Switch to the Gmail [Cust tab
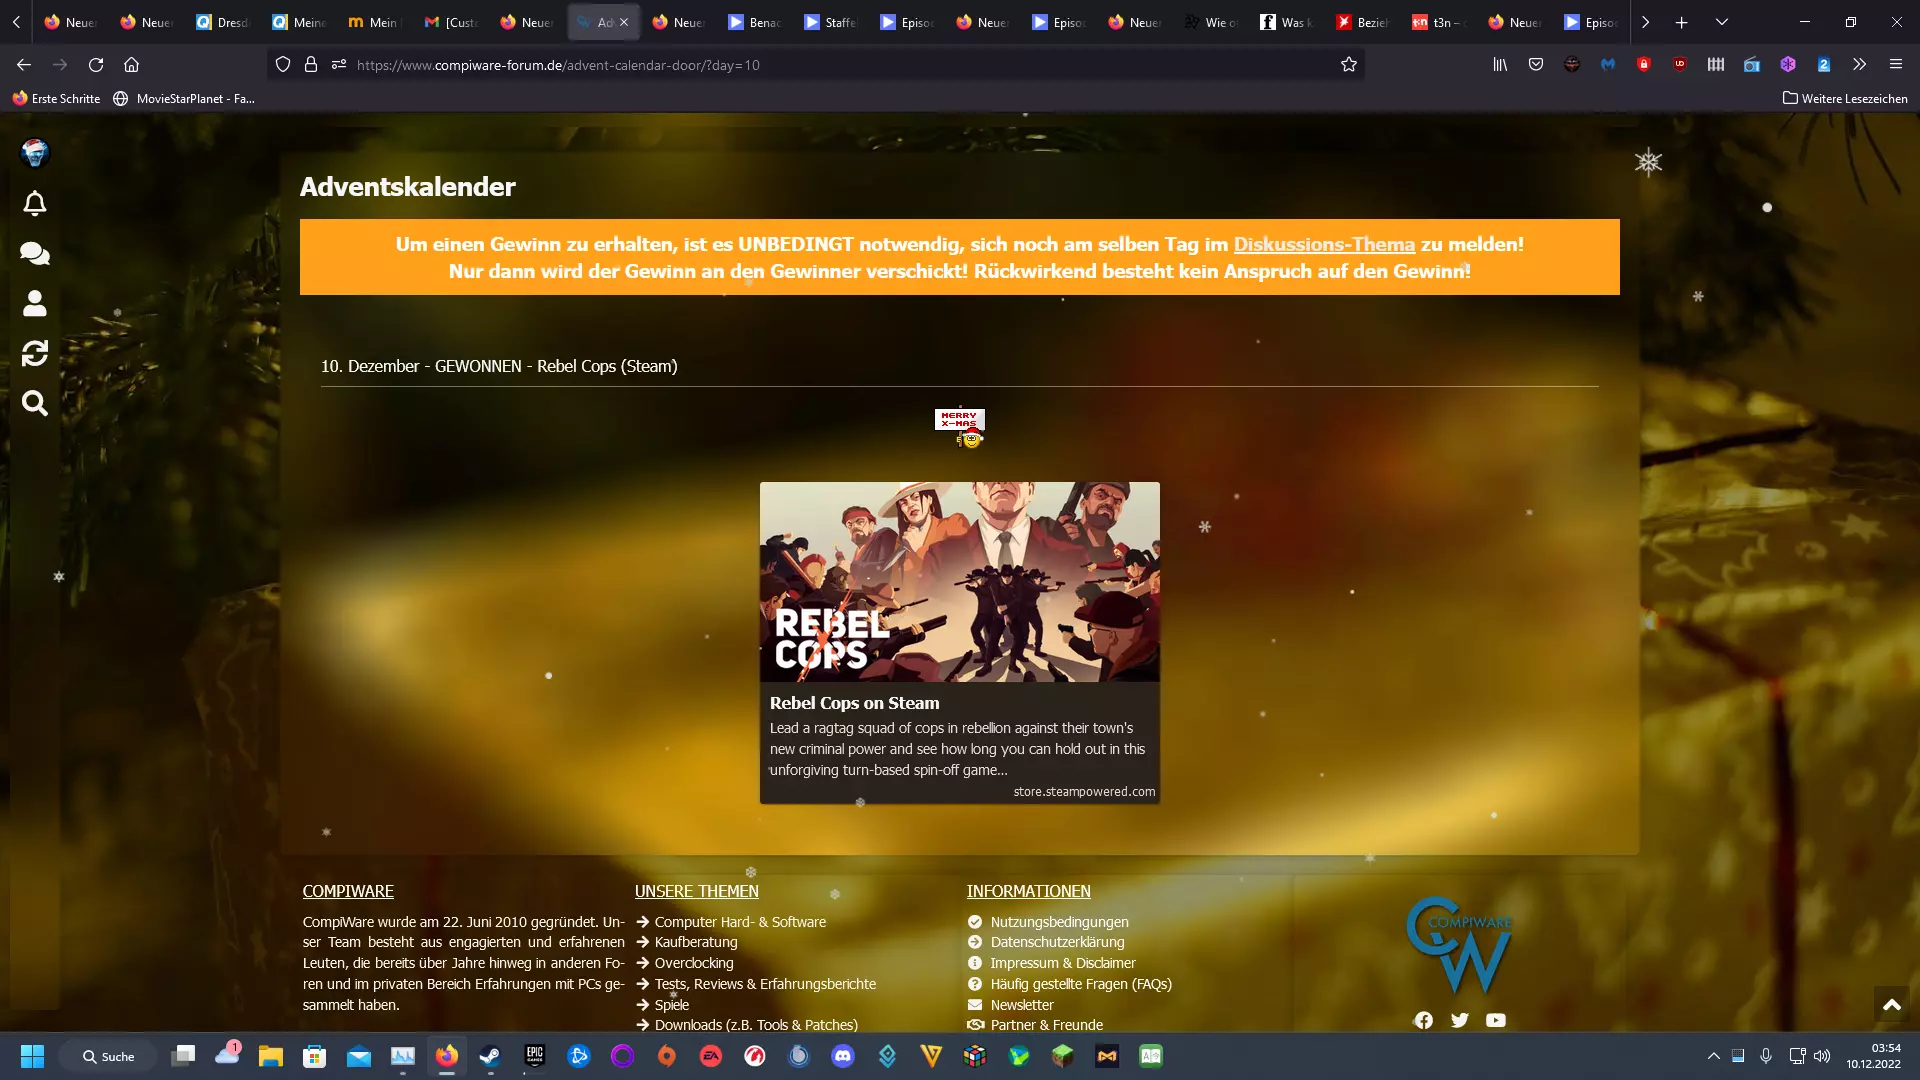Image resolution: width=1920 pixels, height=1080 pixels. (x=452, y=22)
